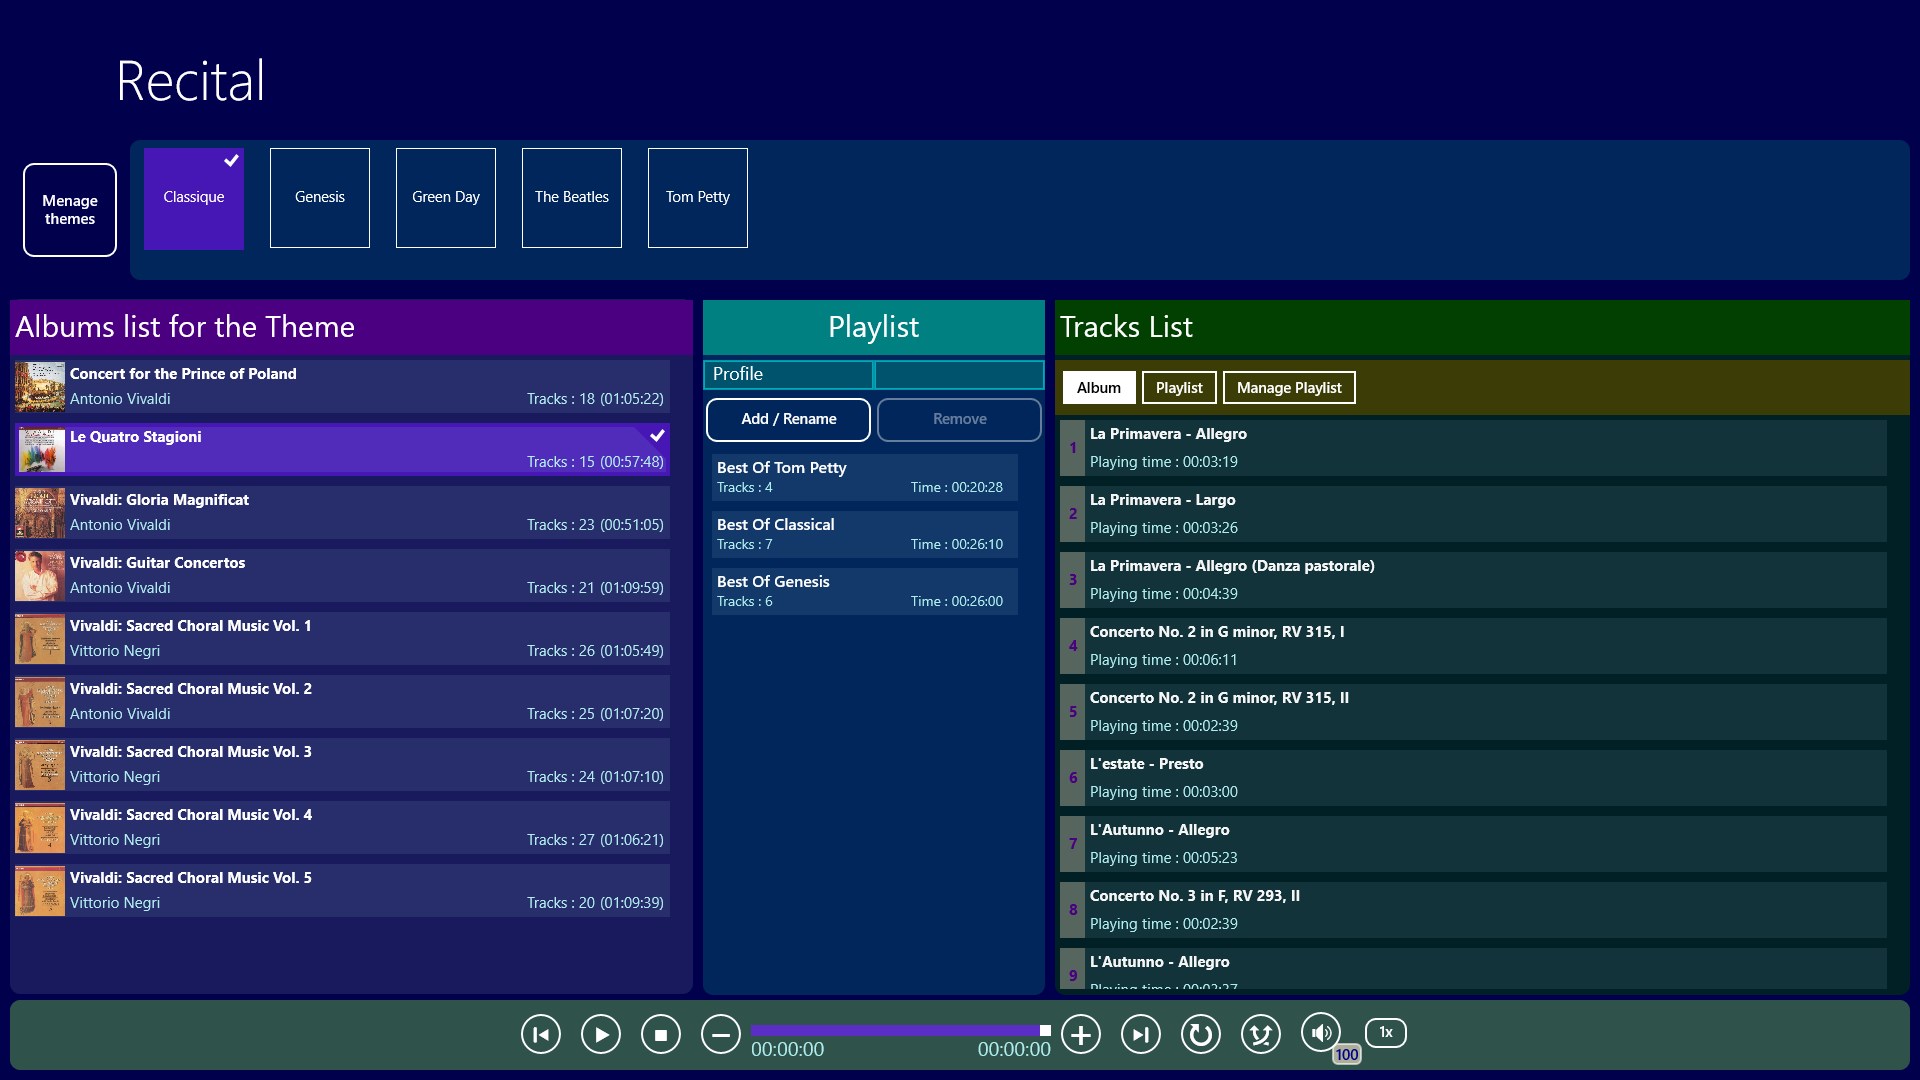Click the minus seek-back button

(x=721, y=1035)
